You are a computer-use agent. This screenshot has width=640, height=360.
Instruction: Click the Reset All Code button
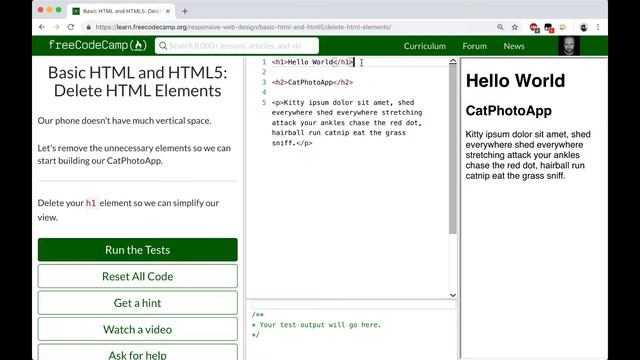click(x=138, y=276)
